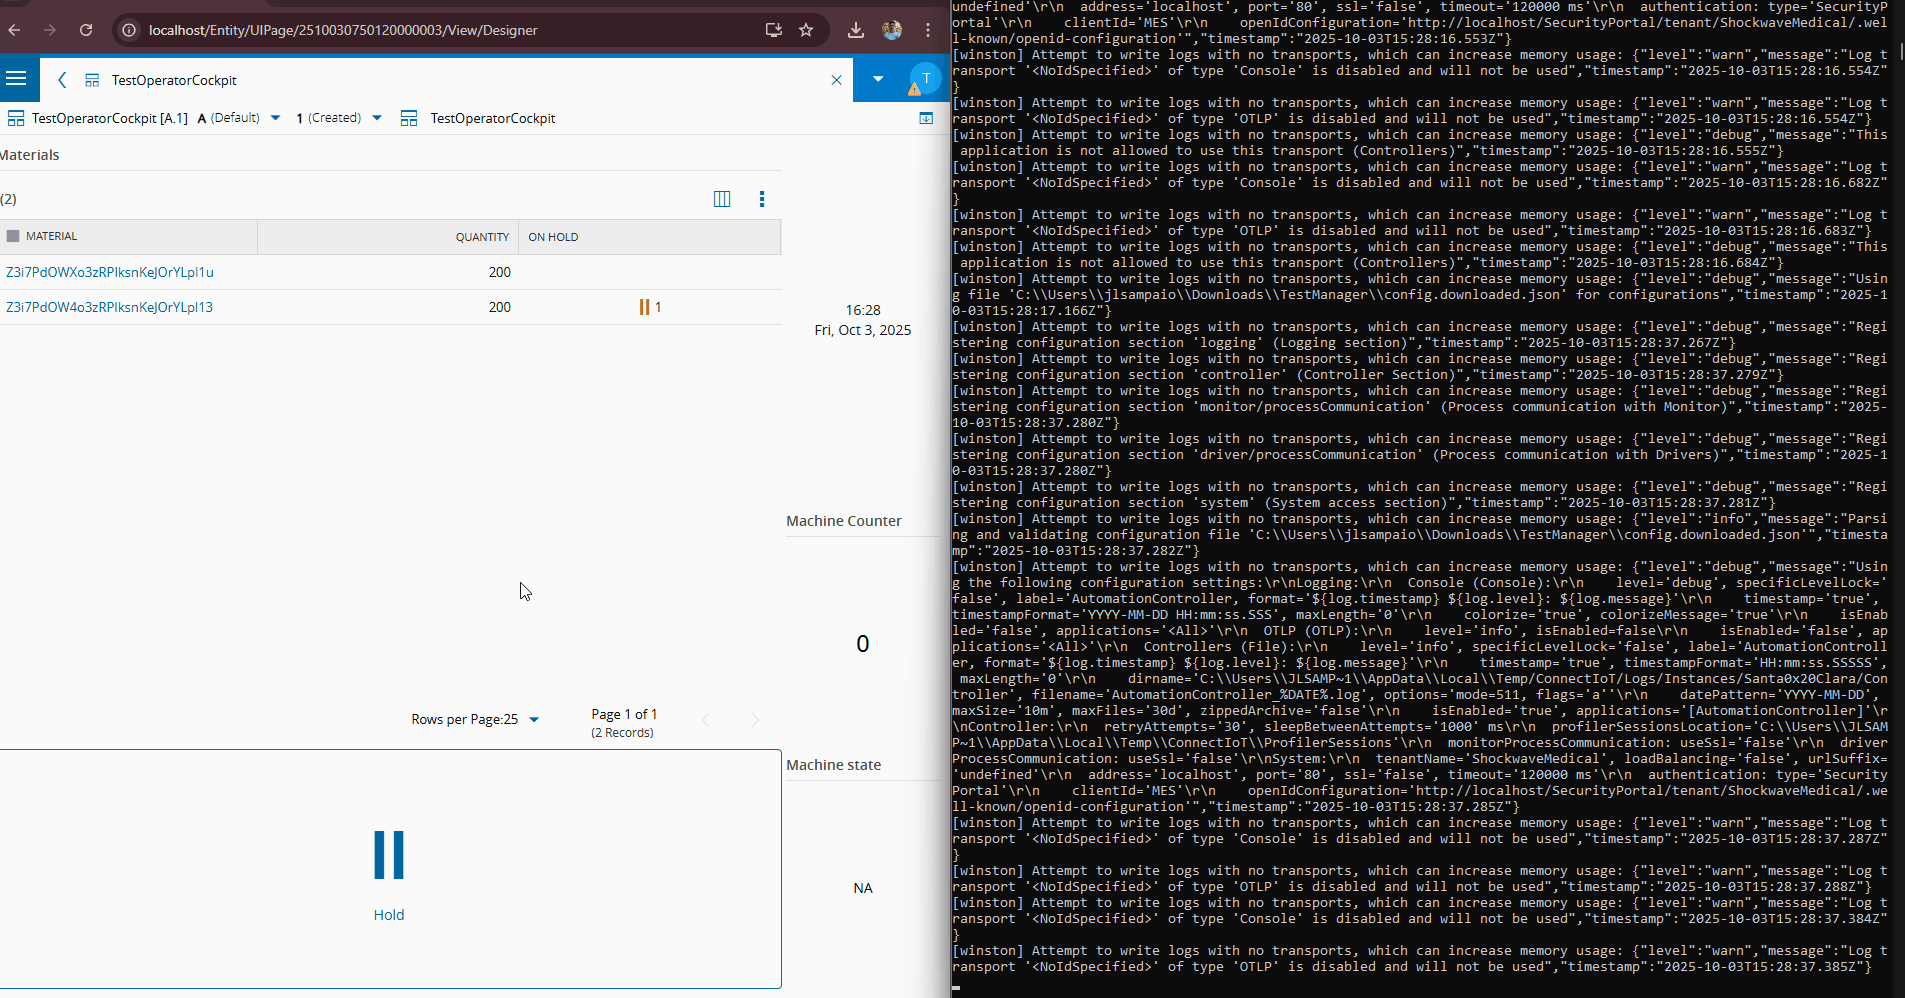Expand the A (Default) version dropdown
This screenshot has width=1905, height=998.
275,118
